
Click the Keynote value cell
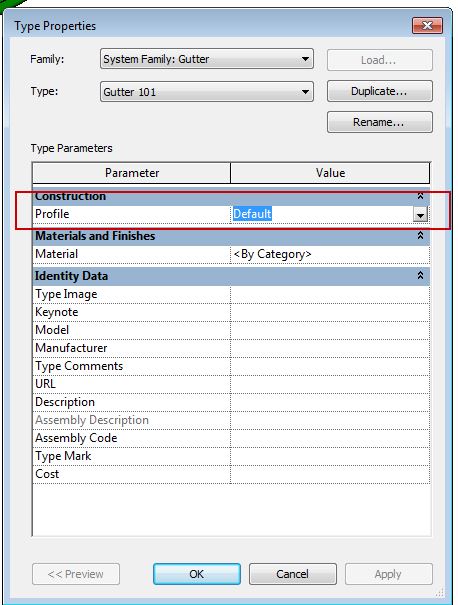pos(330,312)
